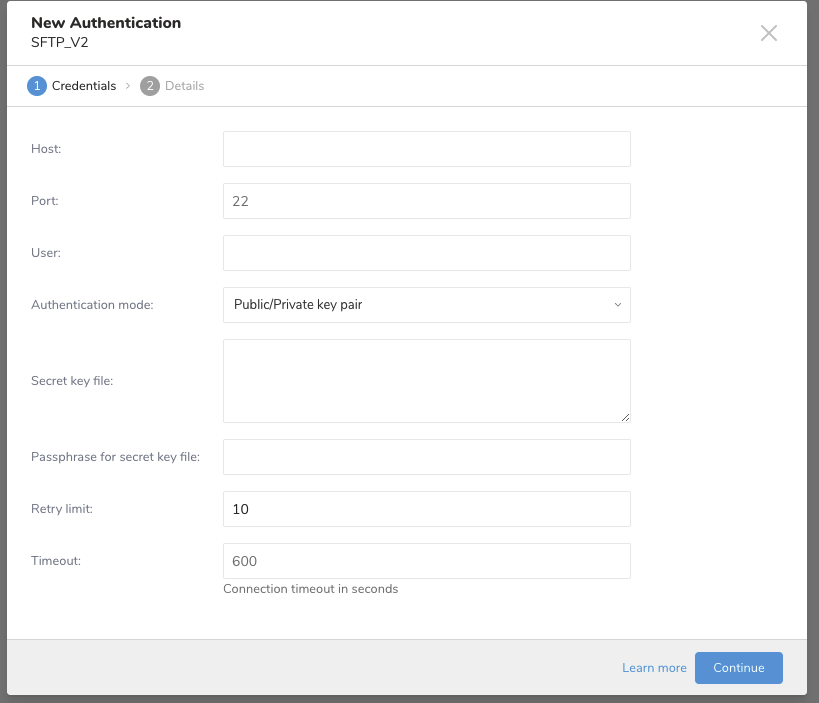819x703 pixels.
Task: Open the Learn more link
Action: [654, 668]
